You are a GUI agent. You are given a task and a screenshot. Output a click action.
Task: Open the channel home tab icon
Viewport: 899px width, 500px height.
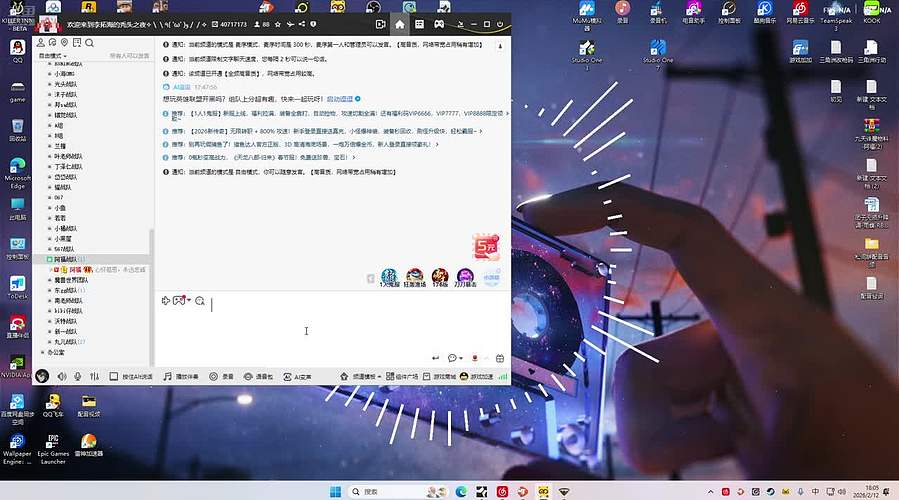click(400, 24)
